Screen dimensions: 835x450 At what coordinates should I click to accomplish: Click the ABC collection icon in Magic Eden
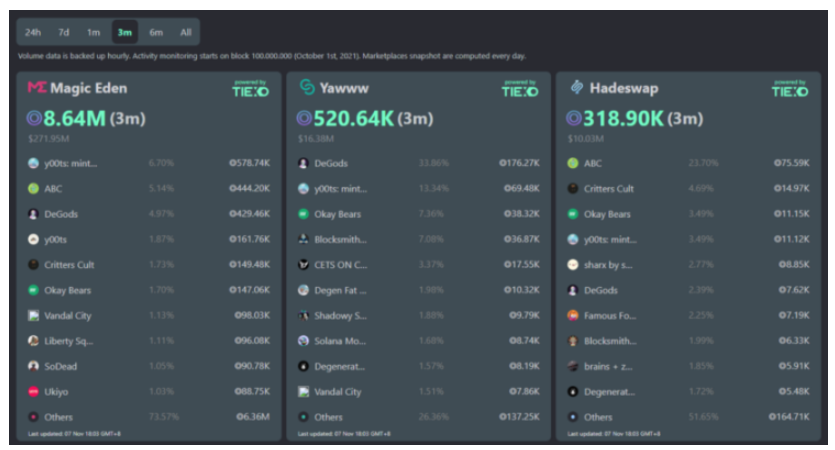[x=34, y=189]
